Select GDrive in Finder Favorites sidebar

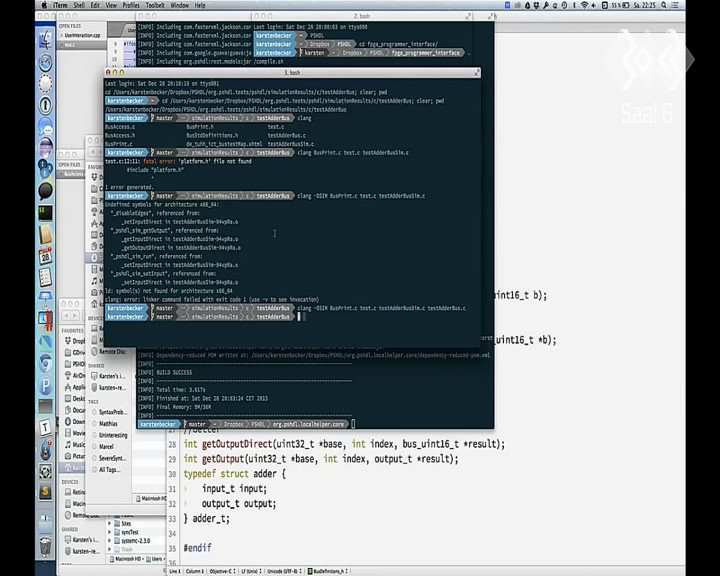[75, 352]
